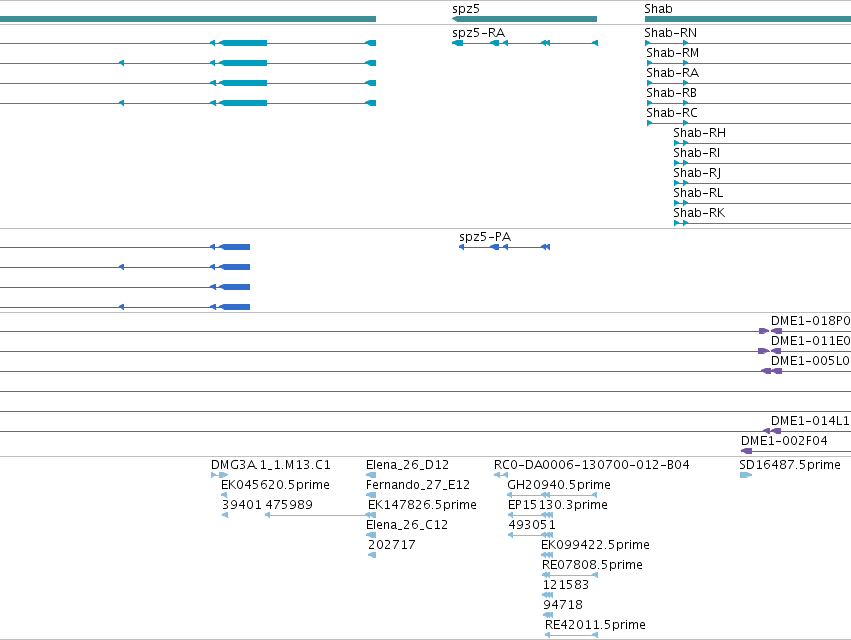Select the EK099422.5prime EST label
Screen dimensions: 851x640
tap(595, 545)
